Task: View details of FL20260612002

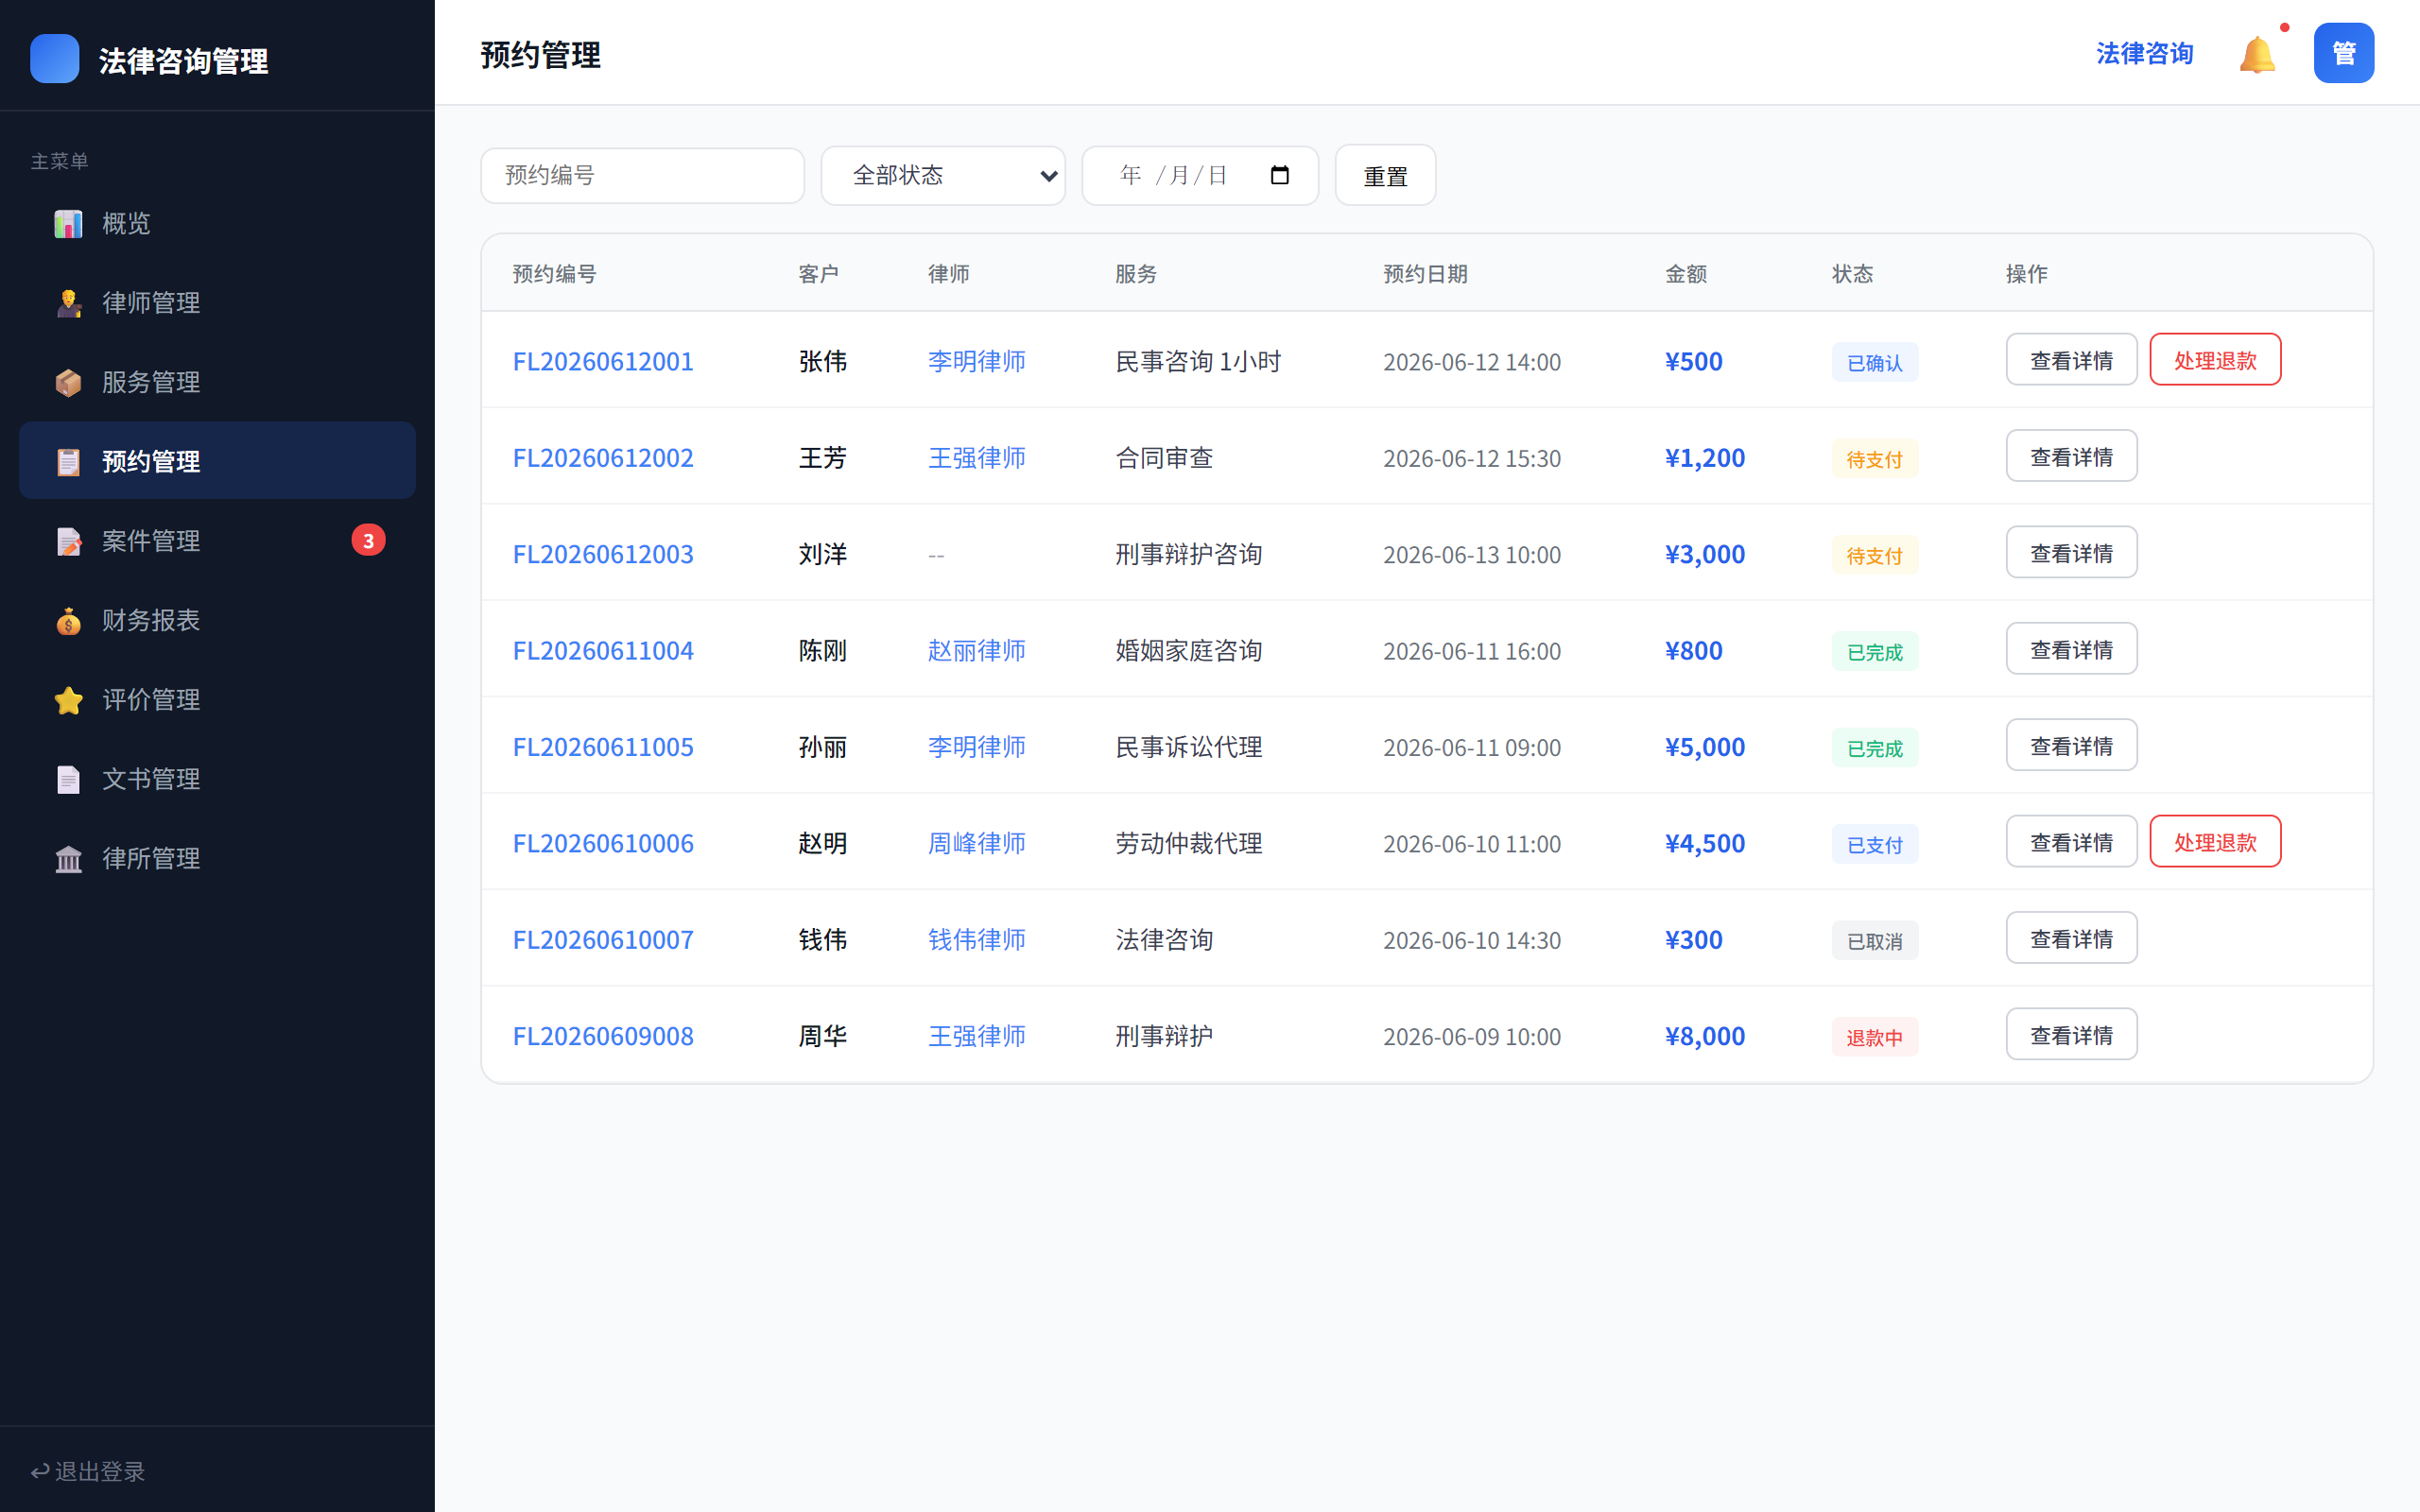Action: tap(2071, 456)
